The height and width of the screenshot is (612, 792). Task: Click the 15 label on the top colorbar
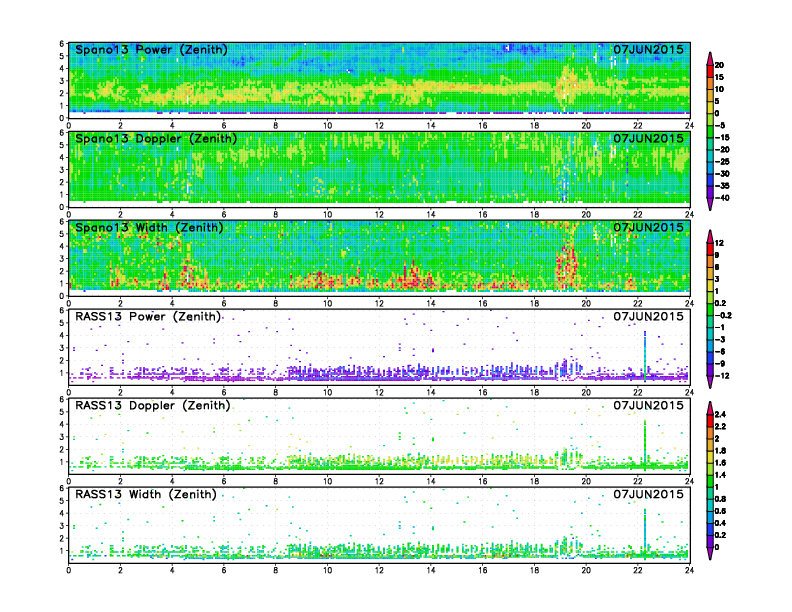pos(719,77)
